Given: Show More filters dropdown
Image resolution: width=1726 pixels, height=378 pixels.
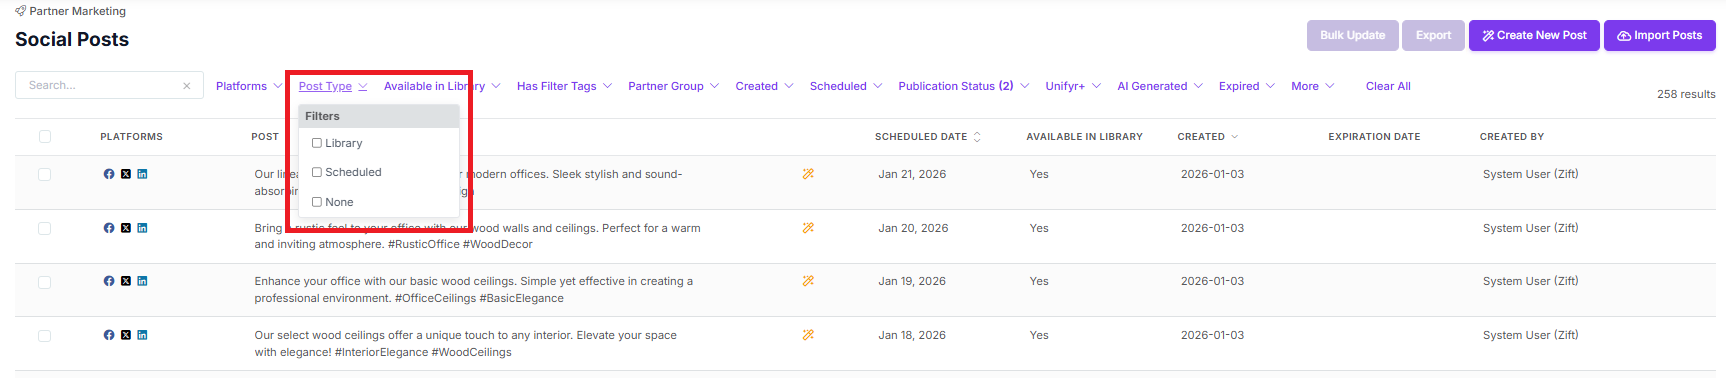Looking at the screenshot, I should click(1313, 86).
